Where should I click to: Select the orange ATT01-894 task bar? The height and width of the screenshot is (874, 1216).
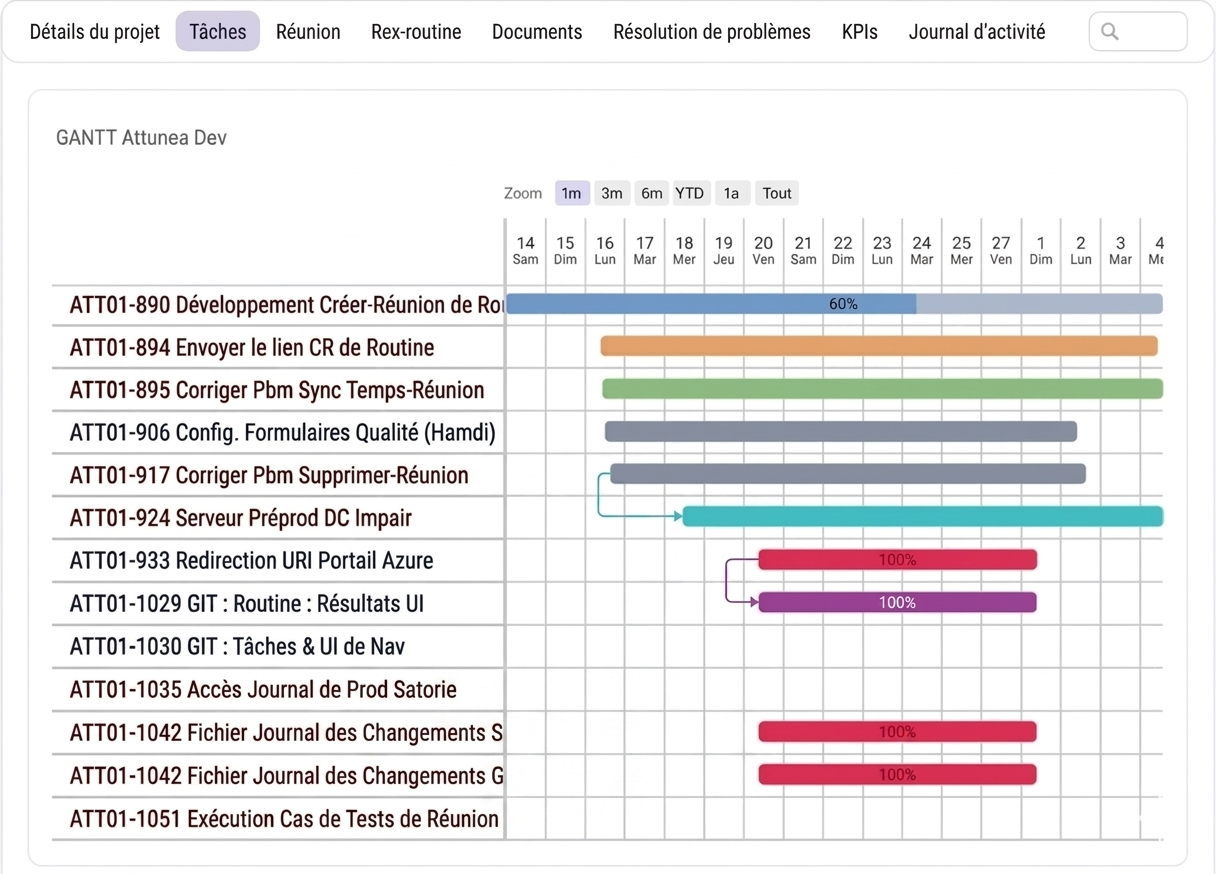point(879,346)
